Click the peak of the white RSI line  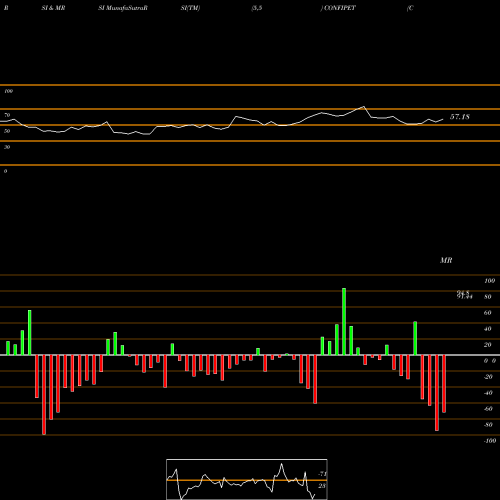tap(364, 107)
